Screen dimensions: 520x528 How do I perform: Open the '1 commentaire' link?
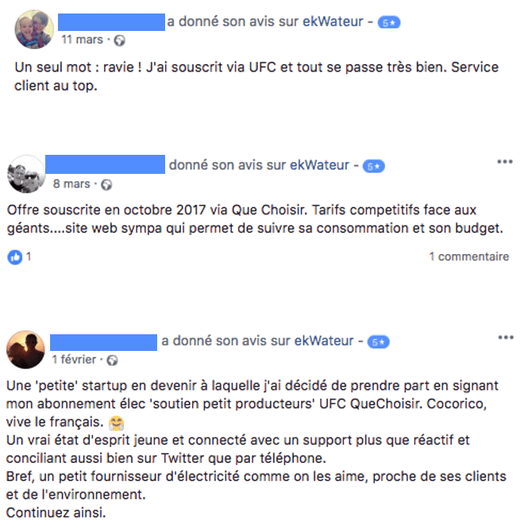pyautogui.click(x=469, y=257)
